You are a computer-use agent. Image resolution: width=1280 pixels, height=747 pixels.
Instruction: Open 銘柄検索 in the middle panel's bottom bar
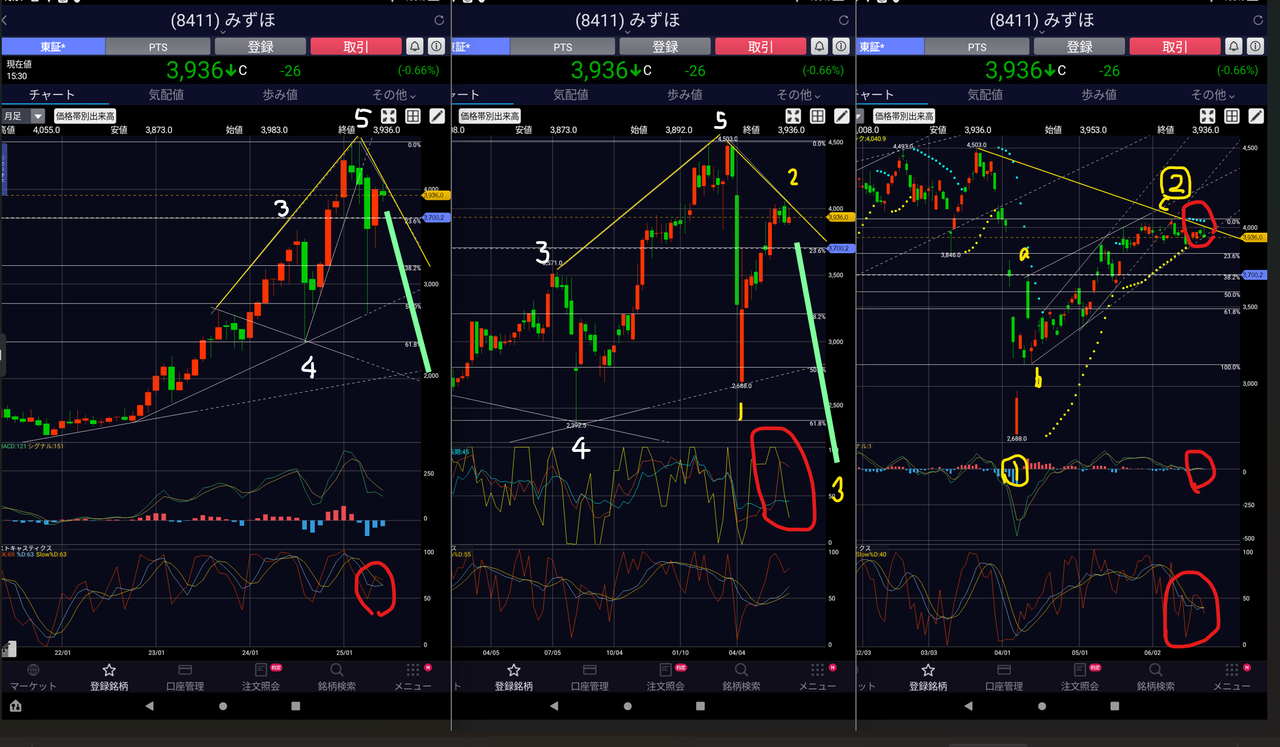[x=741, y=677]
